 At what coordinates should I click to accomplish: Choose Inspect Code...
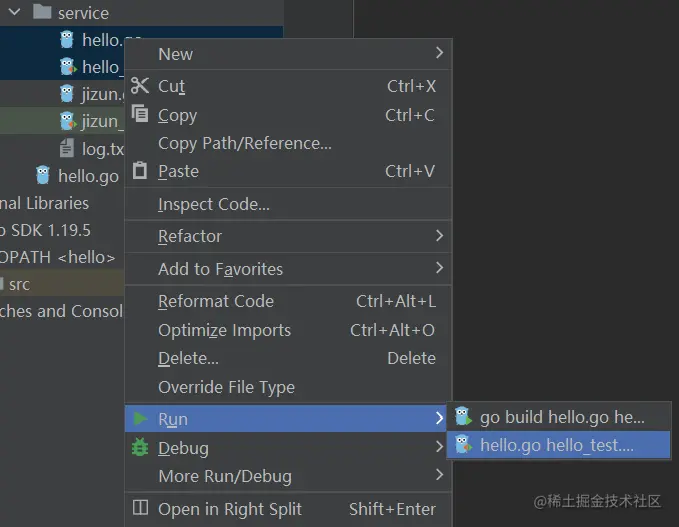coord(288,204)
